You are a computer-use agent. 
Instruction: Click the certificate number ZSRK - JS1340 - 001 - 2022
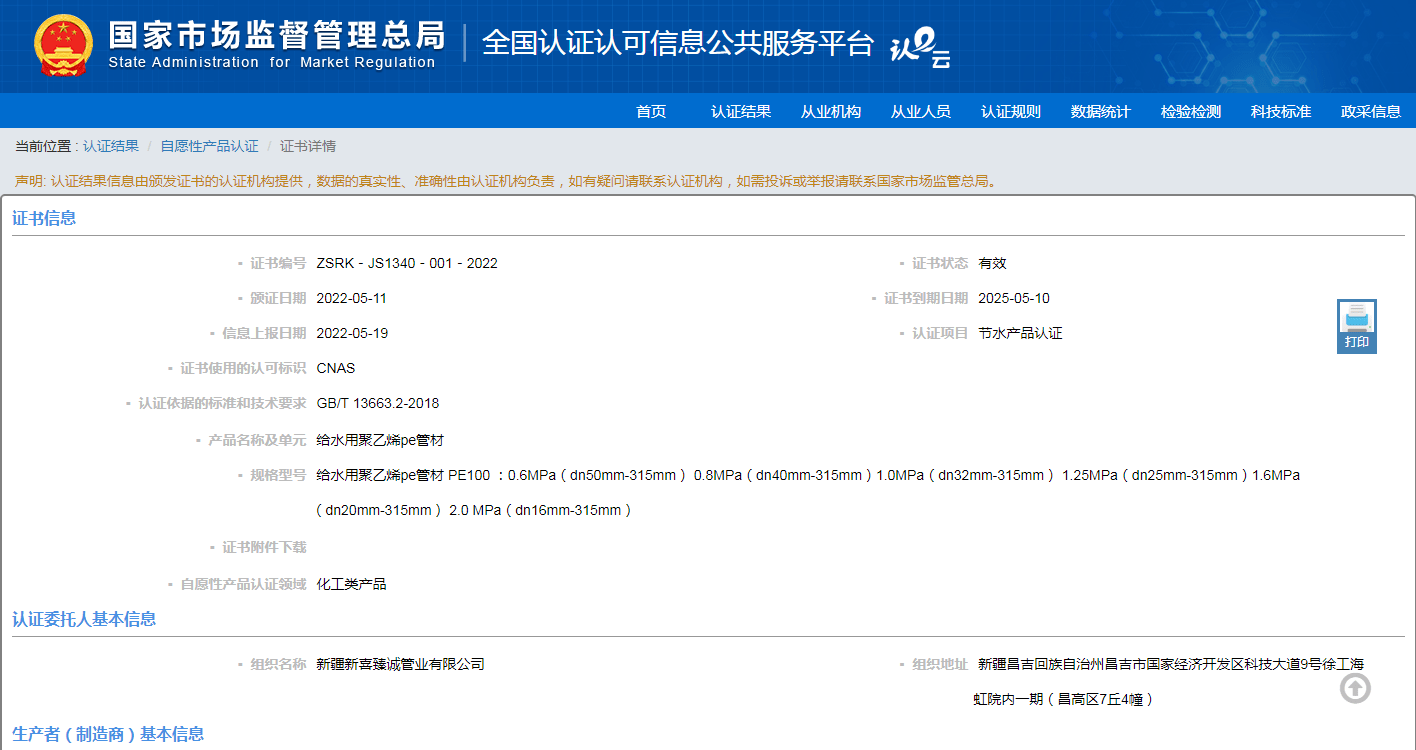click(407, 263)
